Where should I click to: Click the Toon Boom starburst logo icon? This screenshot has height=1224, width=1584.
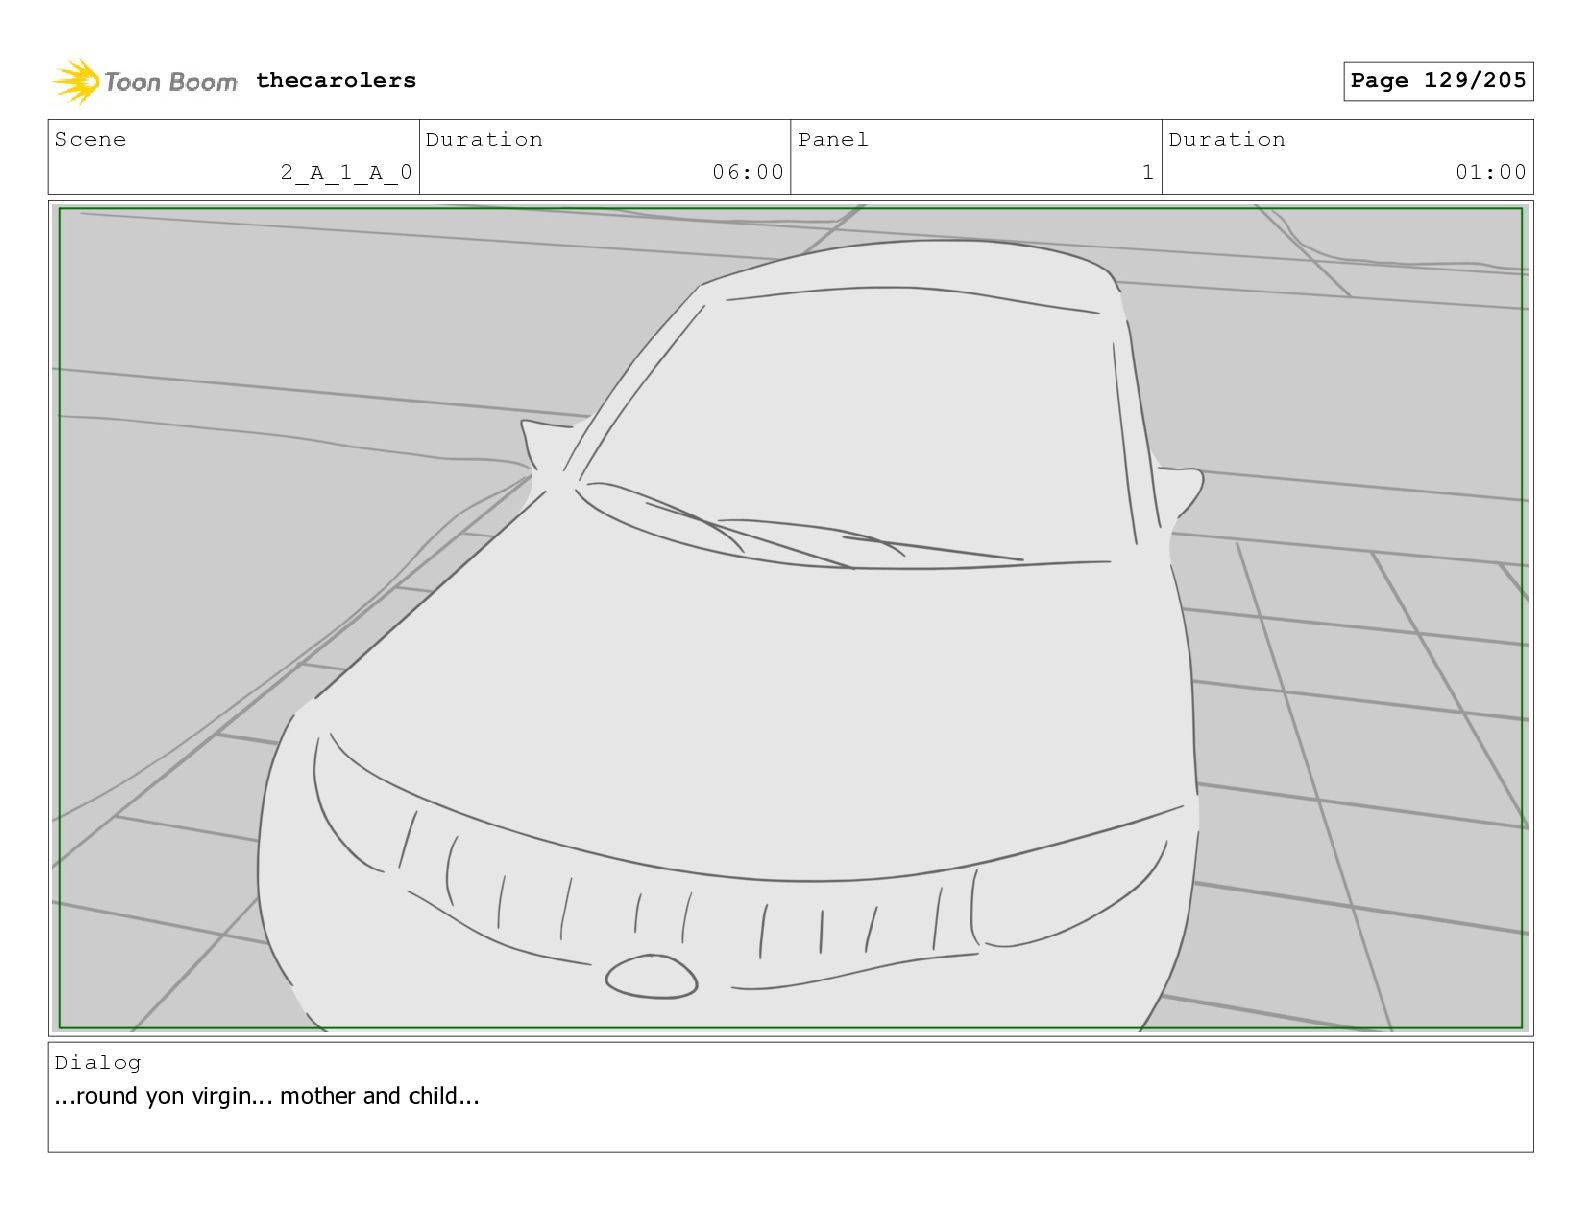click(76, 81)
